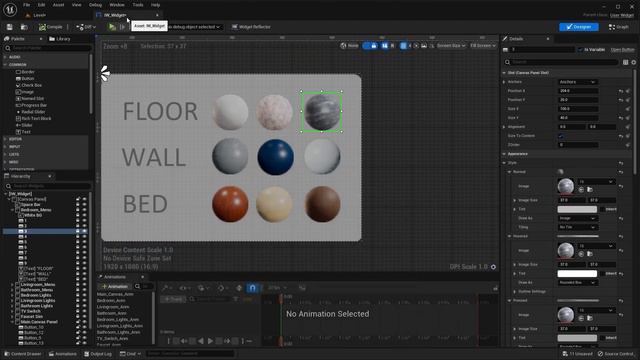Select the Main Canvas Panel hierarchy item
Image resolution: width=640 pixels, height=360 pixels.
pyautogui.click(x=39, y=322)
